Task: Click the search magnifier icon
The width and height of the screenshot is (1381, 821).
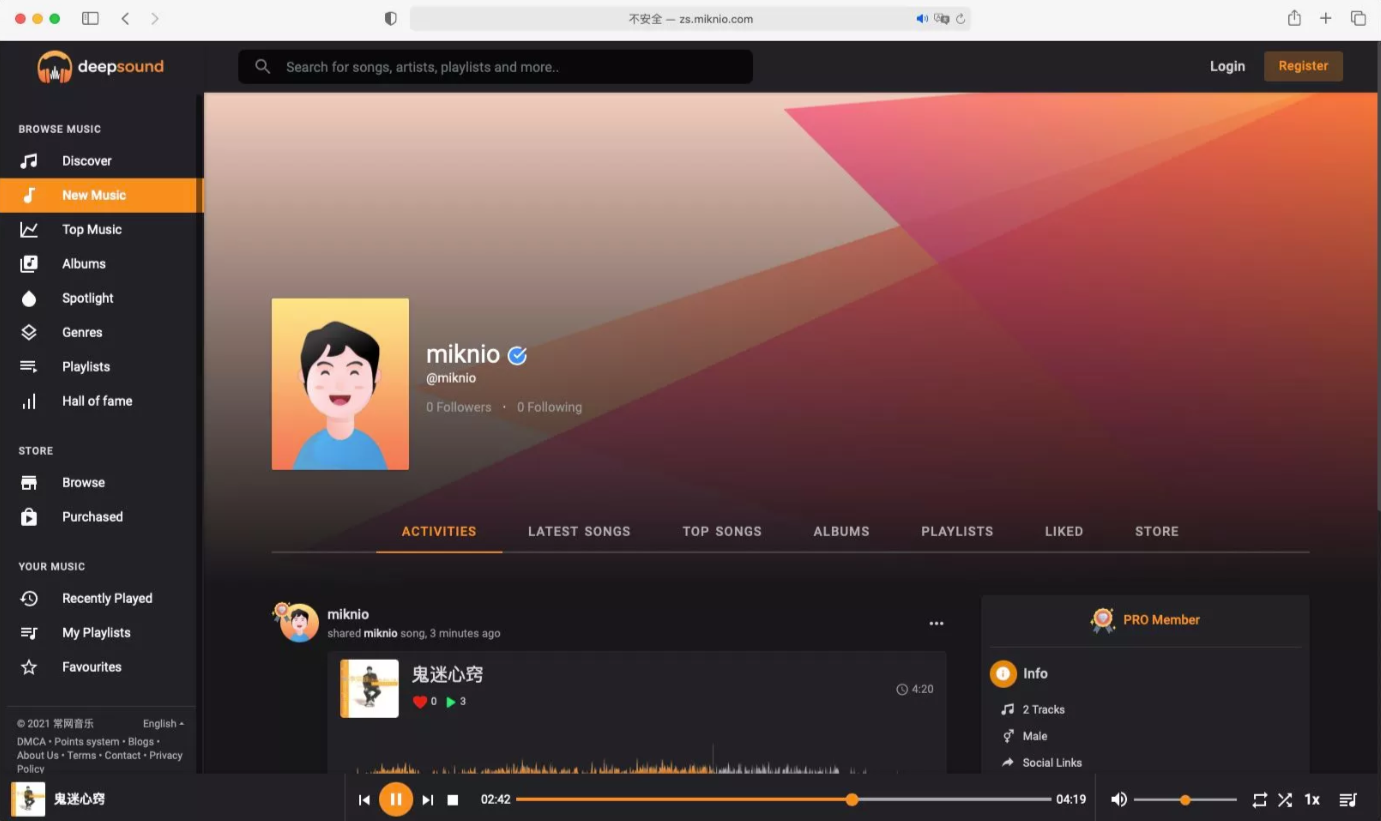Action: [x=263, y=67]
